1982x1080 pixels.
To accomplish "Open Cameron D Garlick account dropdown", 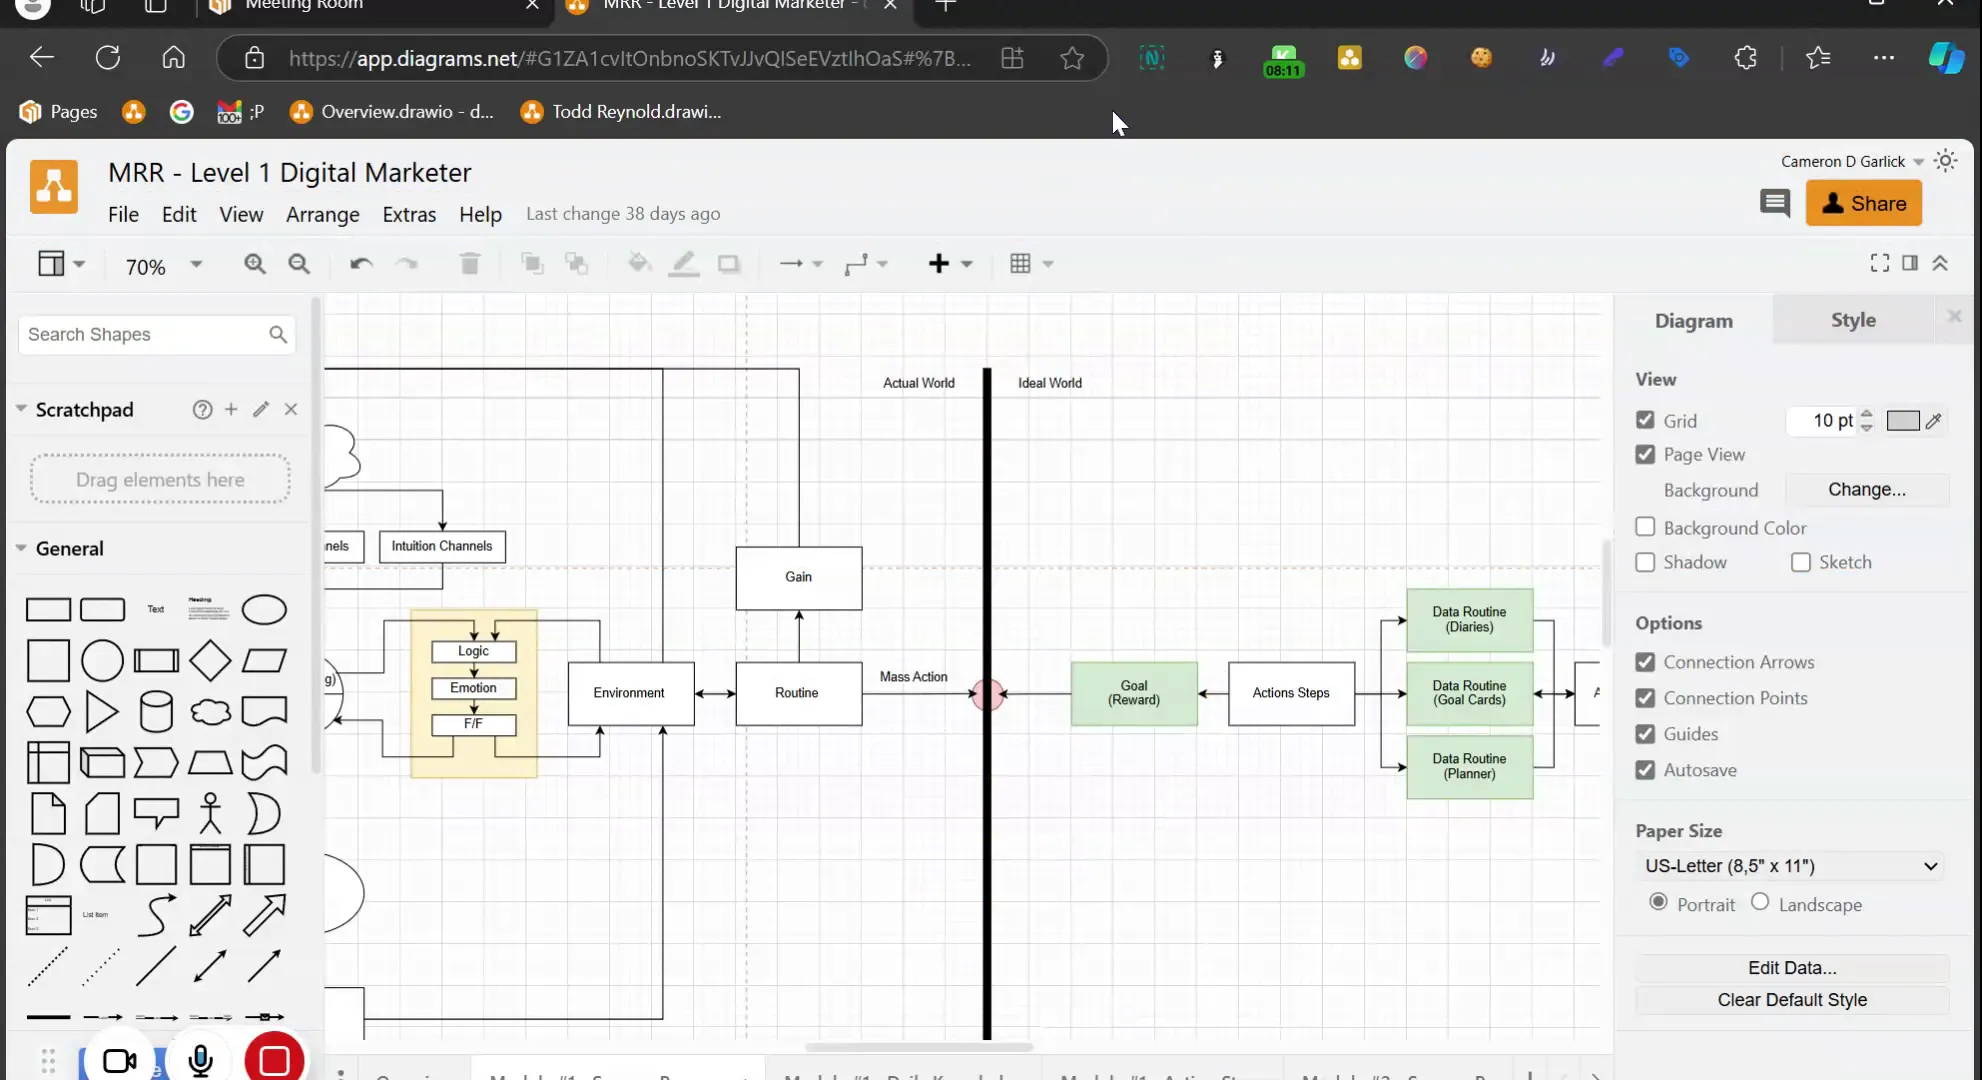I will pos(1852,161).
